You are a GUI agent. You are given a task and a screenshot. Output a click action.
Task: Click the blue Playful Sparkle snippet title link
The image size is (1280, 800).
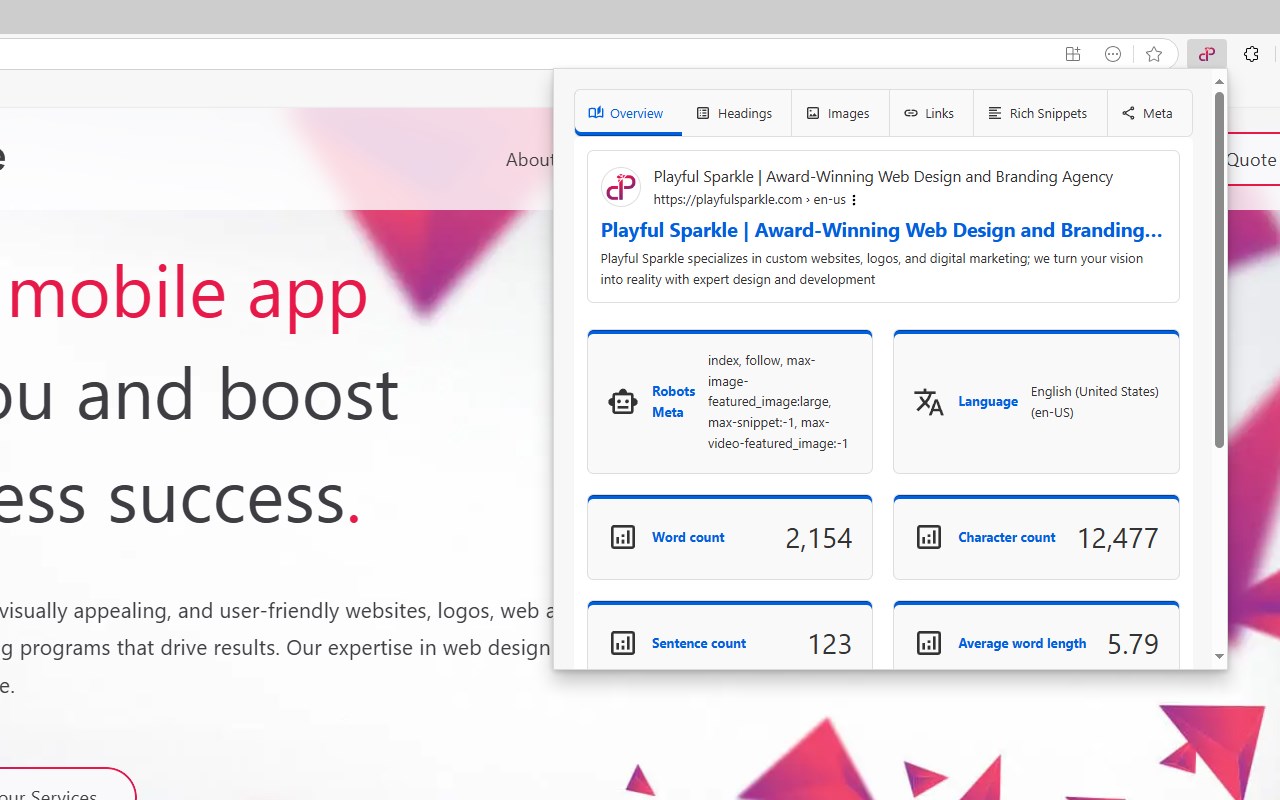(881, 230)
